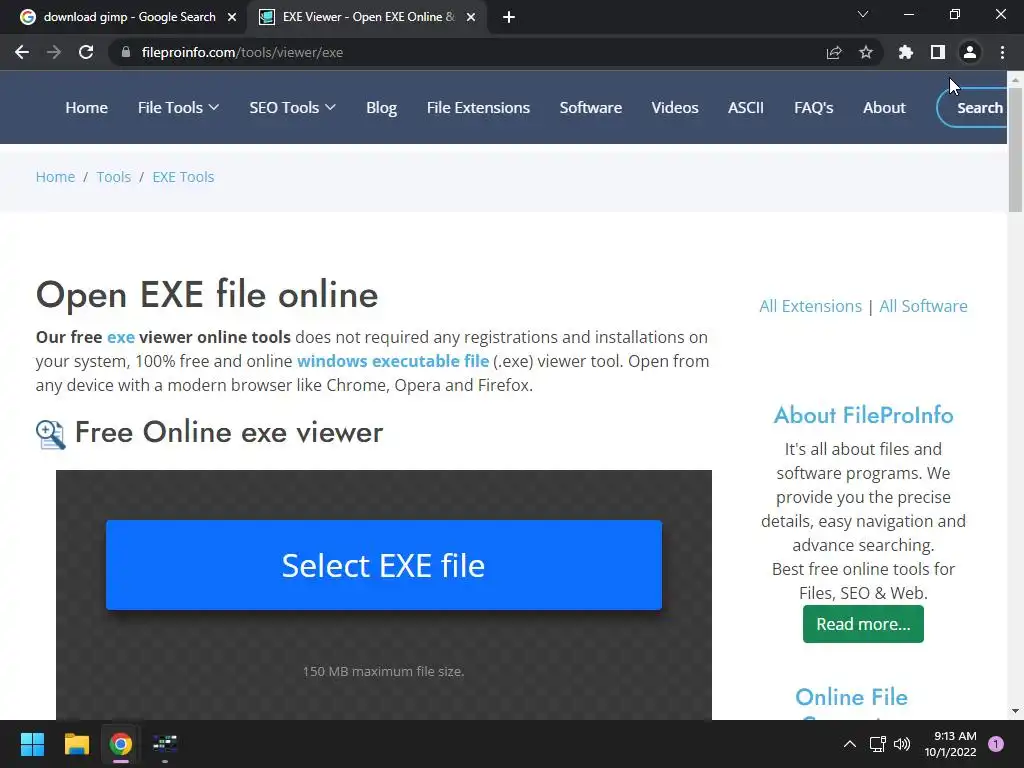The image size is (1024, 768).
Task: Open 'windows executable file' link
Action: 392,361
